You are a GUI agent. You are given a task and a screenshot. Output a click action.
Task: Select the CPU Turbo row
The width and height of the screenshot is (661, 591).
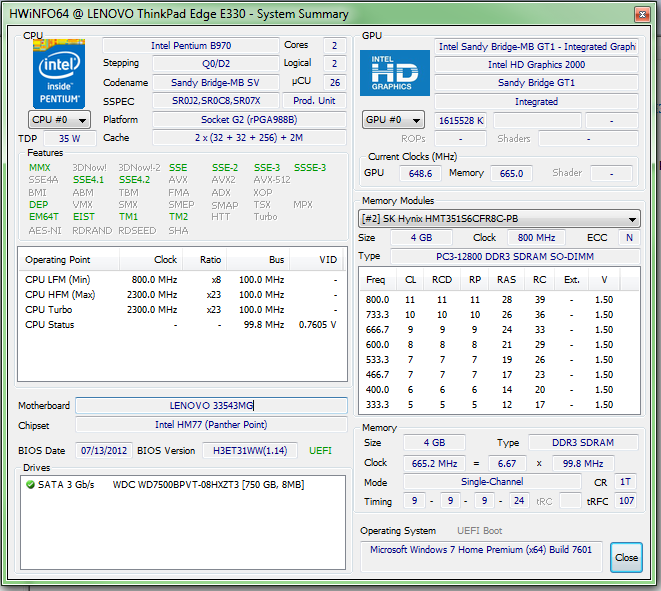pyautogui.click(x=182, y=310)
